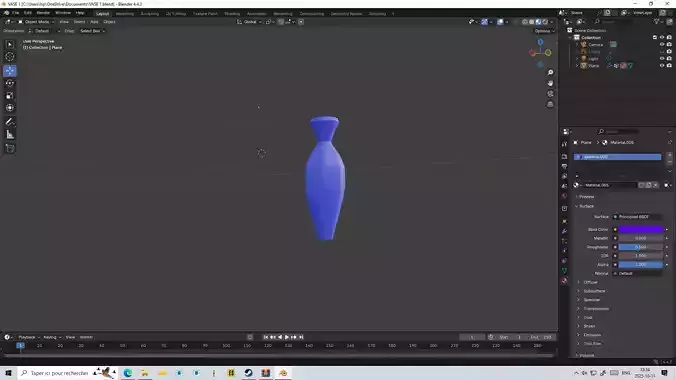Open the Object Data green triangle tab
Screen dimensions: 676x380
click(564, 270)
